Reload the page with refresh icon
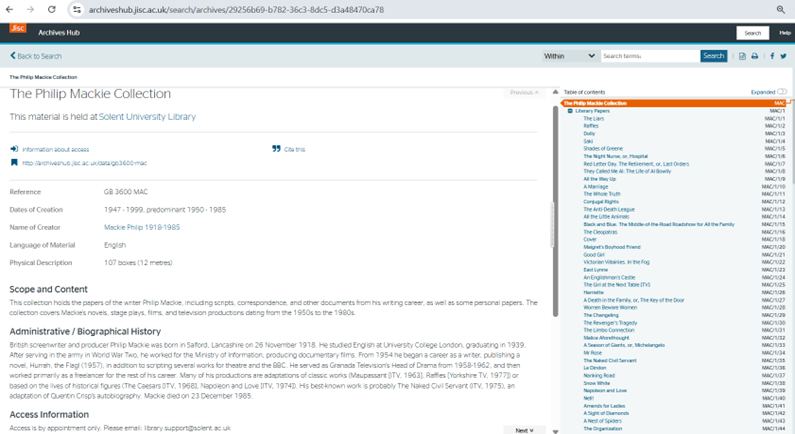Viewport: 795px width, 434px height. (52, 10)
